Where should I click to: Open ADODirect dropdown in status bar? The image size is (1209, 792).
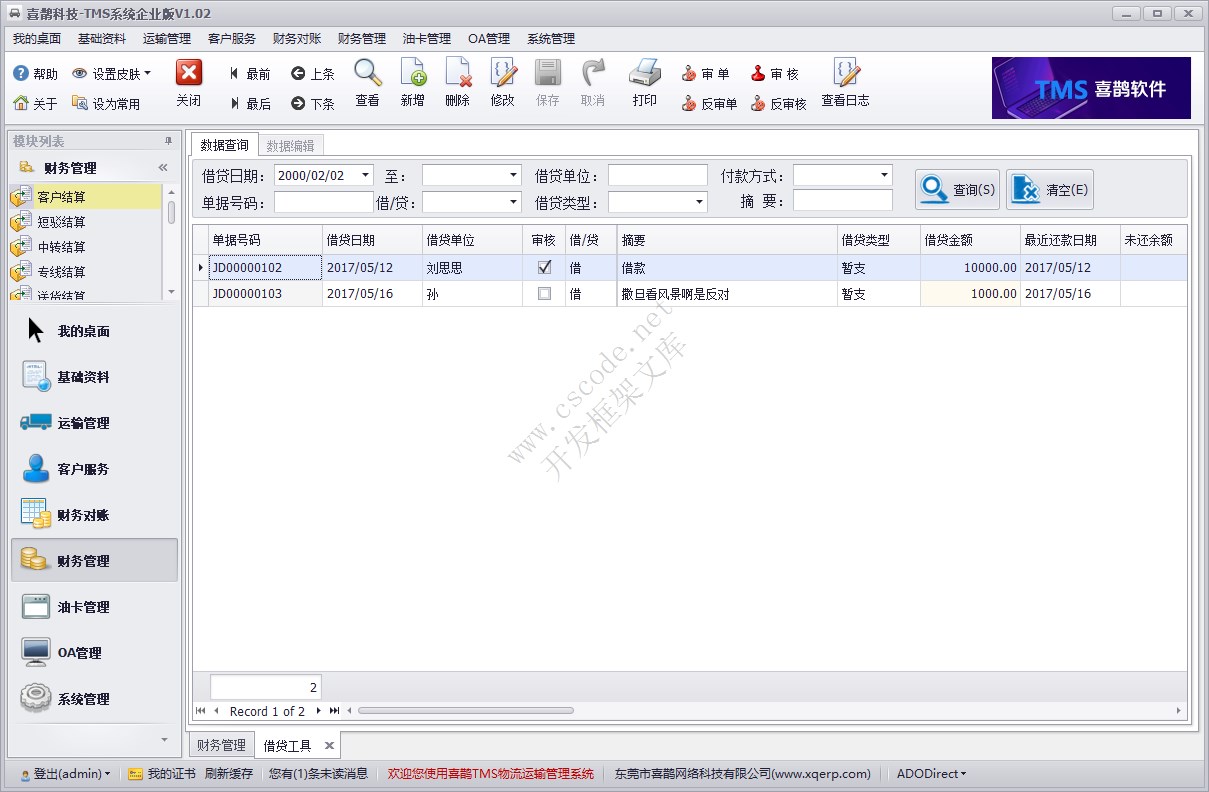931,774
